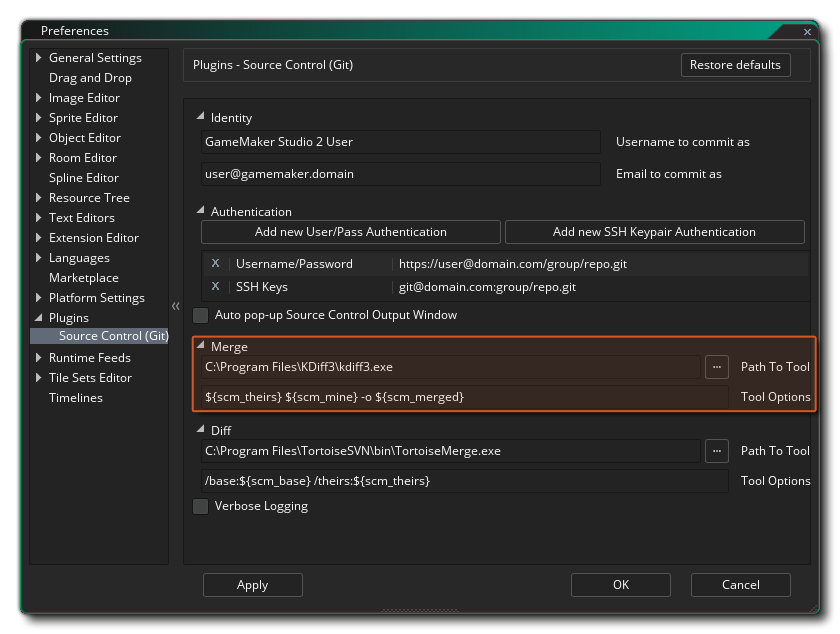Collapse the Merge section
This screenshot has width=840, height=634.
pyautogui.click(x=201, y=347)
